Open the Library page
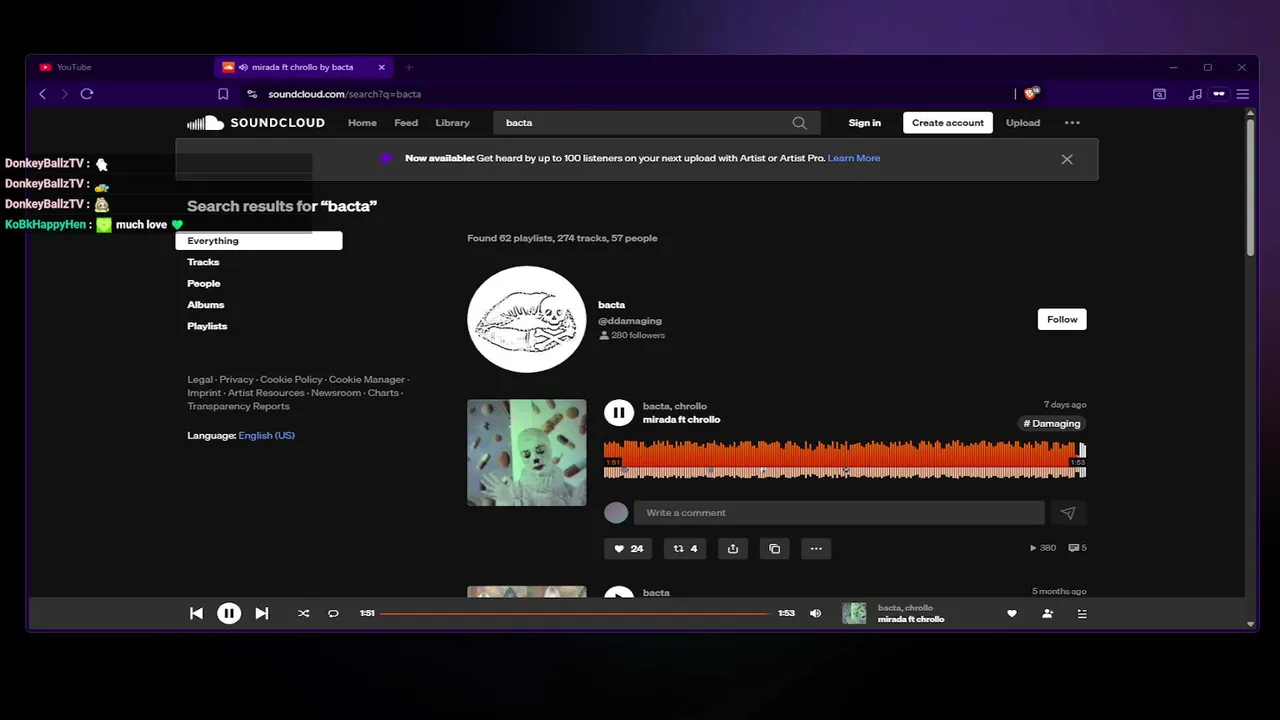 [452, 123]
